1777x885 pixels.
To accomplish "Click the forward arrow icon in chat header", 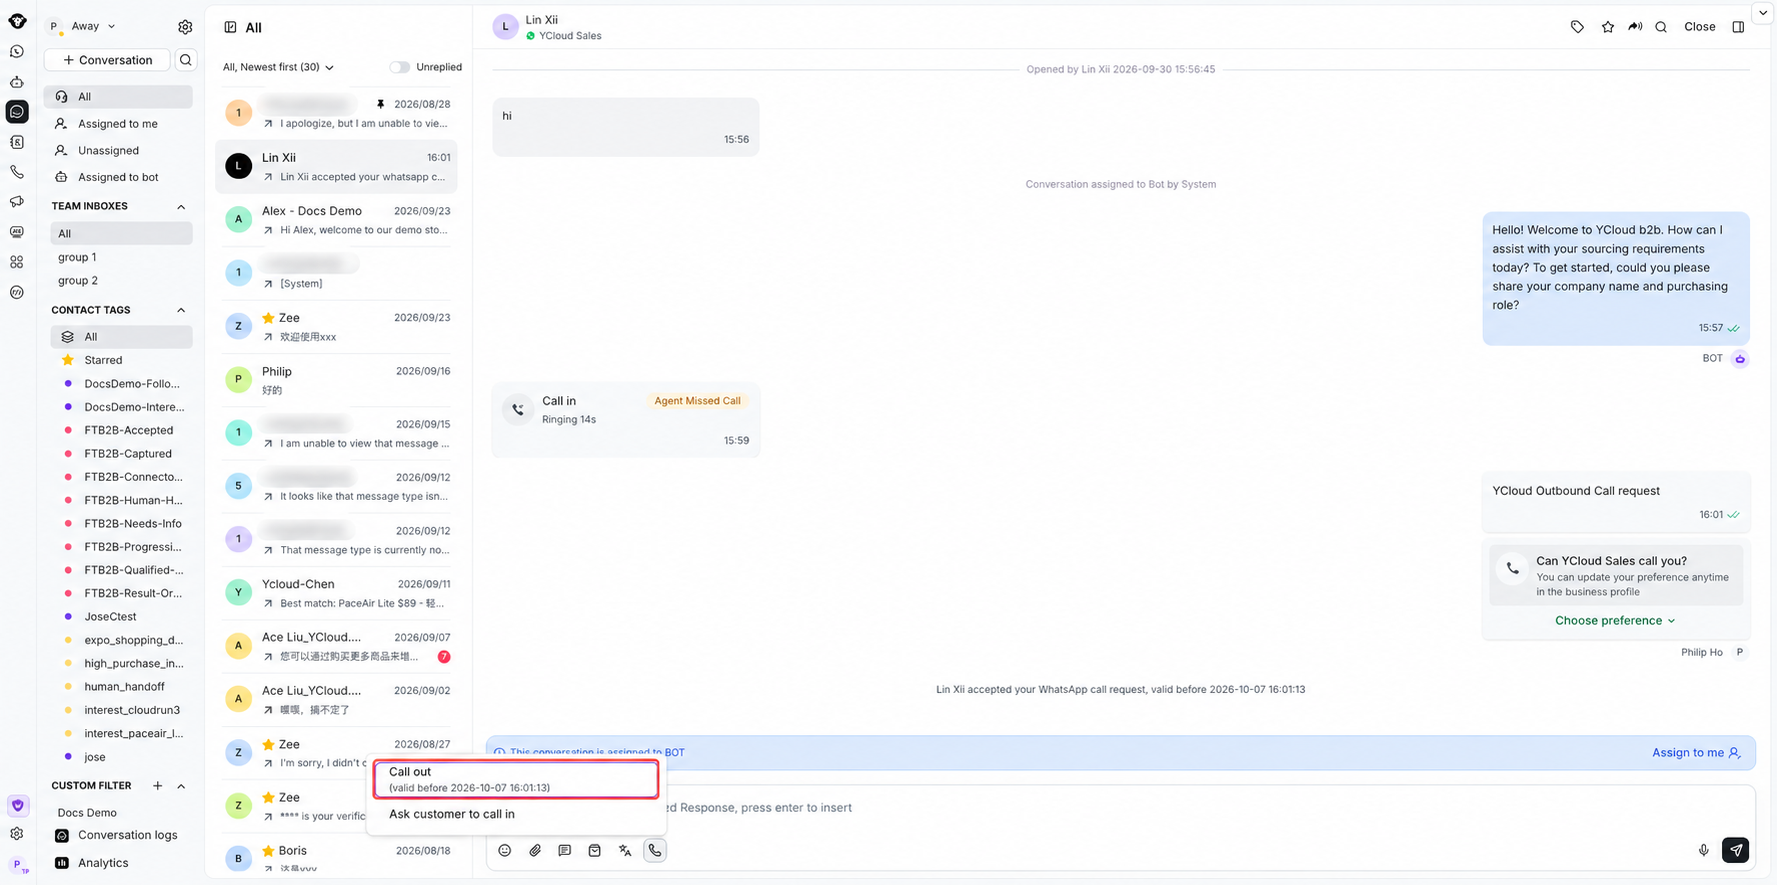I will pos(1635,27).
